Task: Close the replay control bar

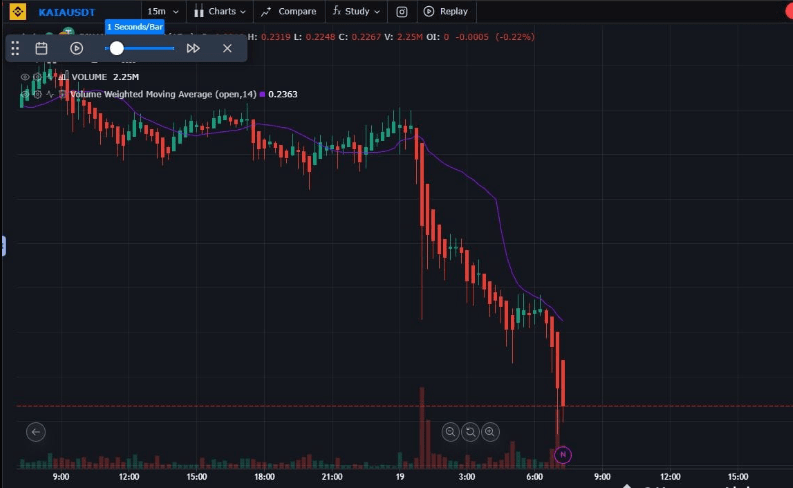Action: tap(227, 48)
